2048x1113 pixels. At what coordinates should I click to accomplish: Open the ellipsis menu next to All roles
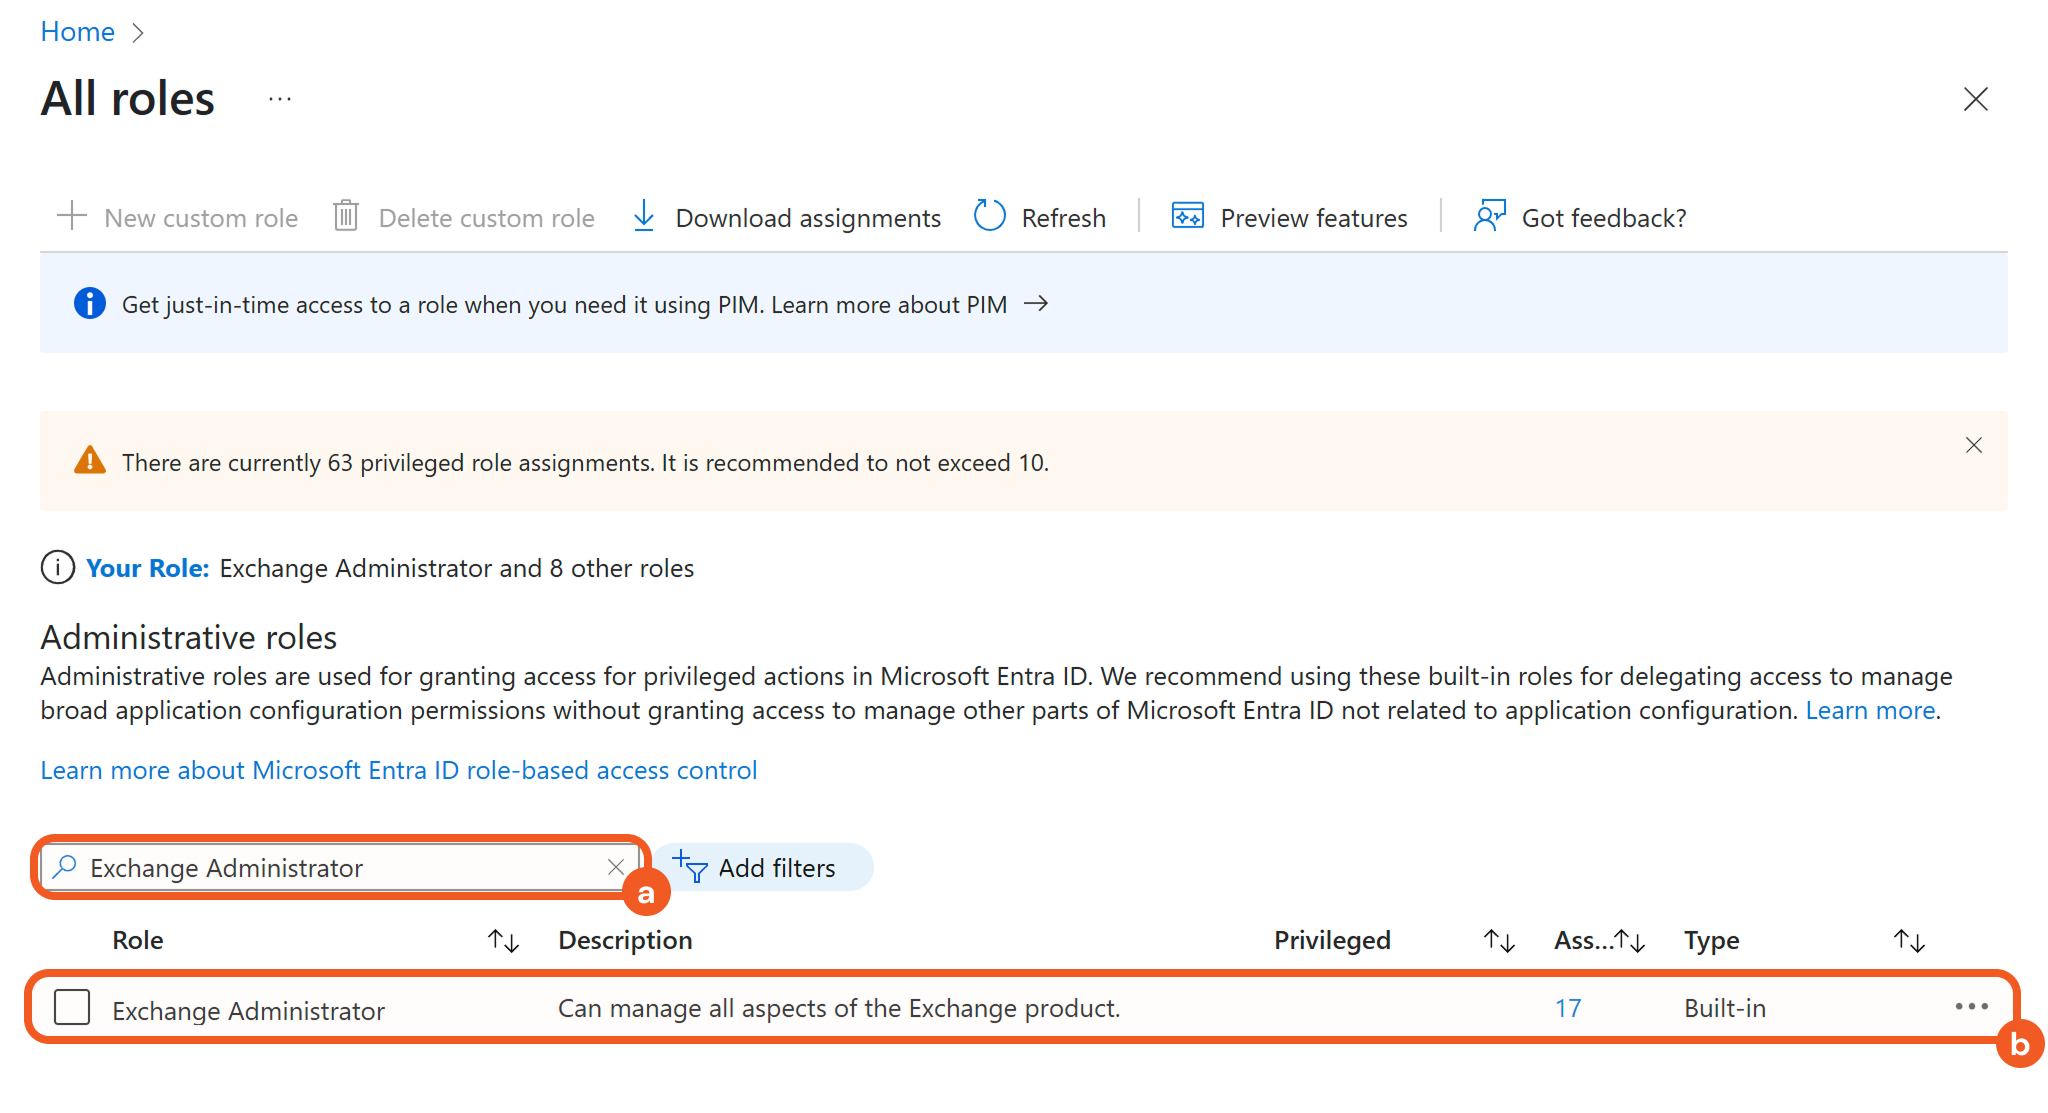(x=280, y=99)
